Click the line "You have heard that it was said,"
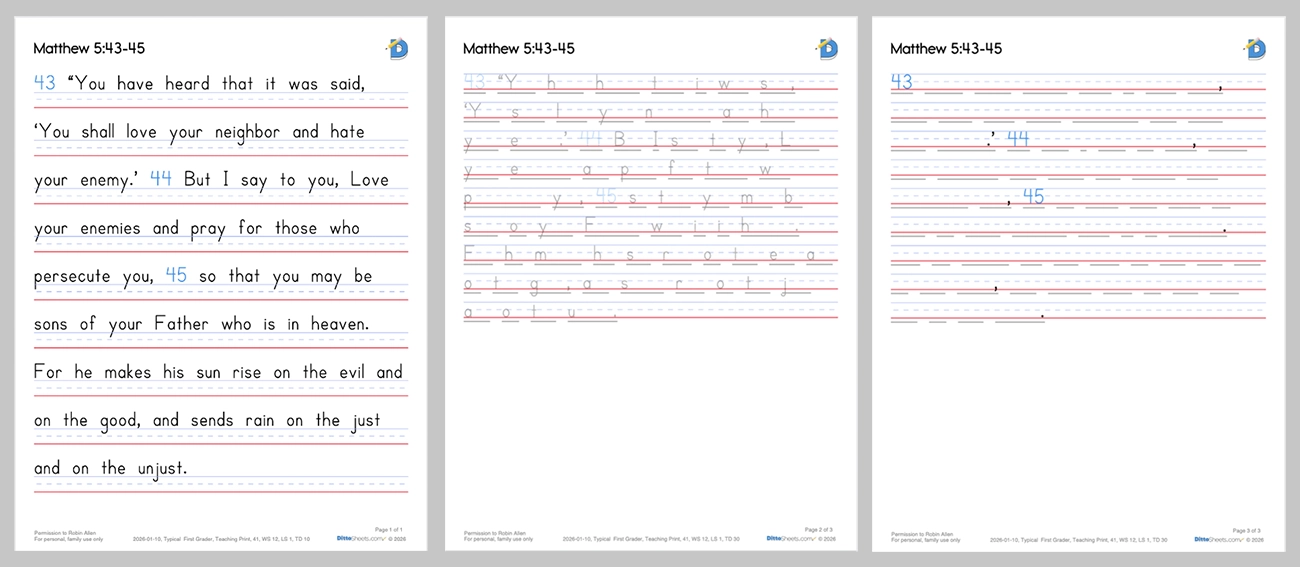This screenshot has height=567, width=1300. pyautogui.click(x=215, y=84)
